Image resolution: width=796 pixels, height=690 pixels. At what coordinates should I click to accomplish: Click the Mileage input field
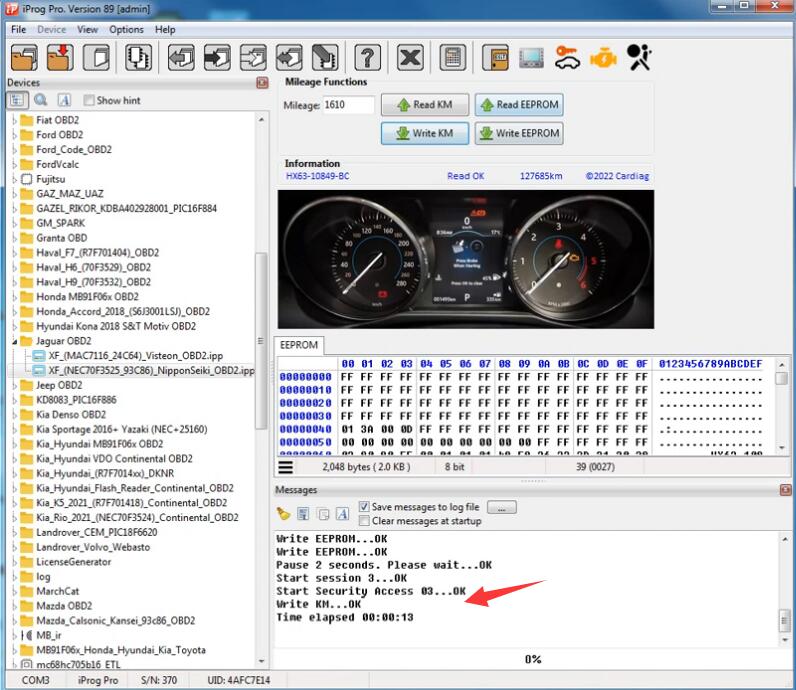coord(348,105)
